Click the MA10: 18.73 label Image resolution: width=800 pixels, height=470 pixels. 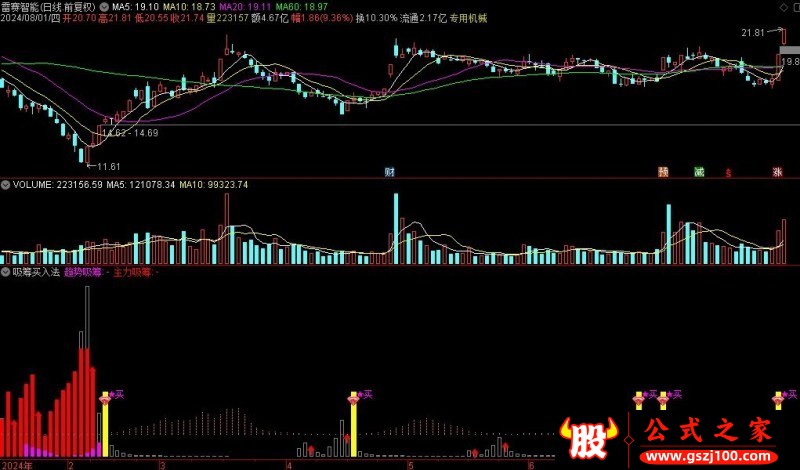click(x=189, y=7)
